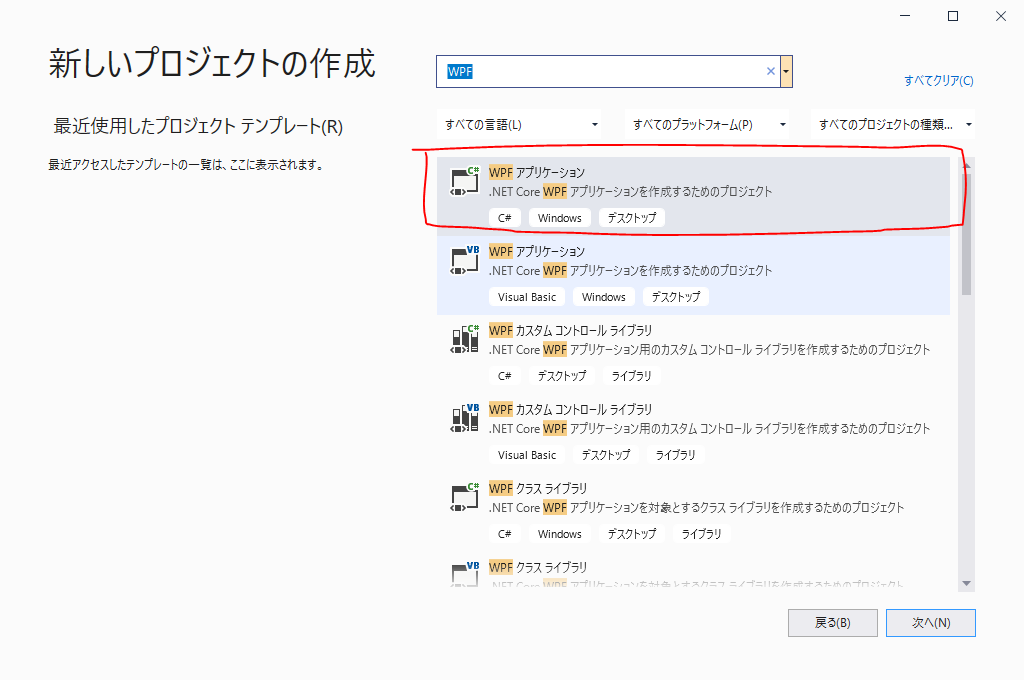Image resolution: width=1024 pixels, height=680 pixels.
Task: Click the 最近使用したプロジェクト テンプレート(R) heading
Action: (198, 125)
